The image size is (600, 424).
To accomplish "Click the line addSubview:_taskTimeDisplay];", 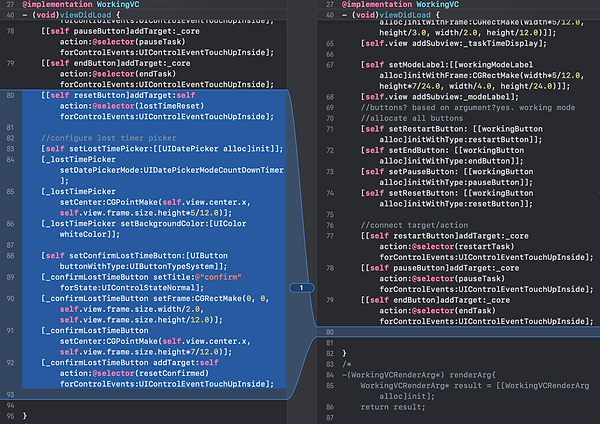I will (454, 44).
